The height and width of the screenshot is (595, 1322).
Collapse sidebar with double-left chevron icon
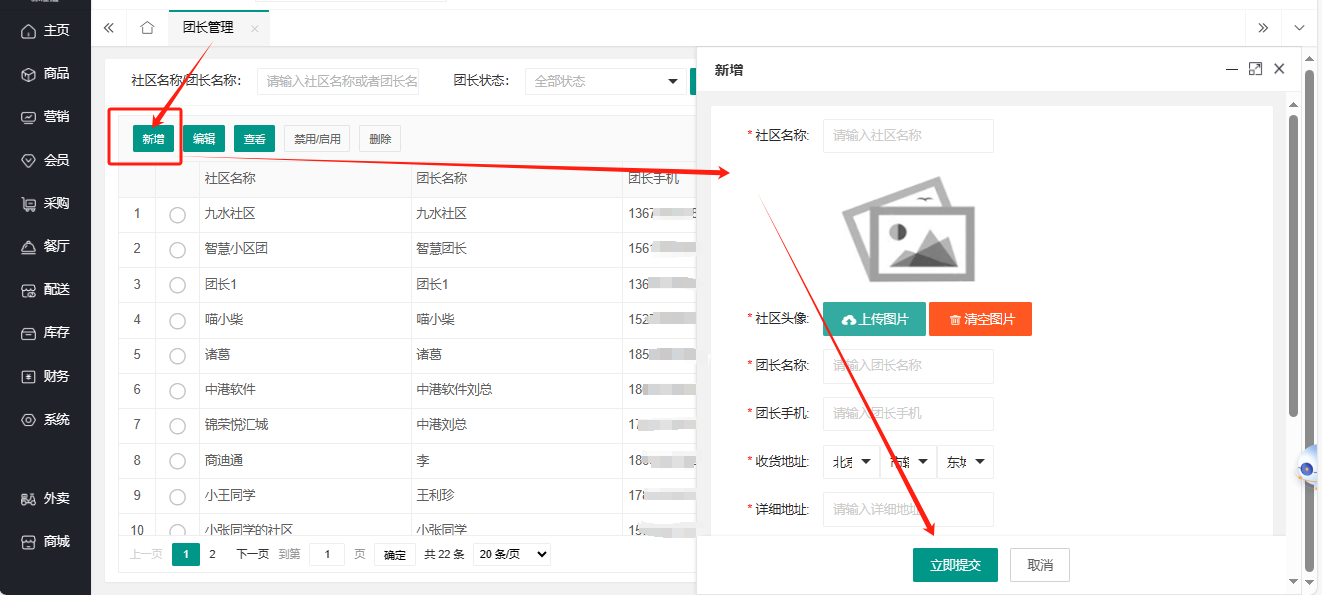pyautogui.click(x=109, y=28)
